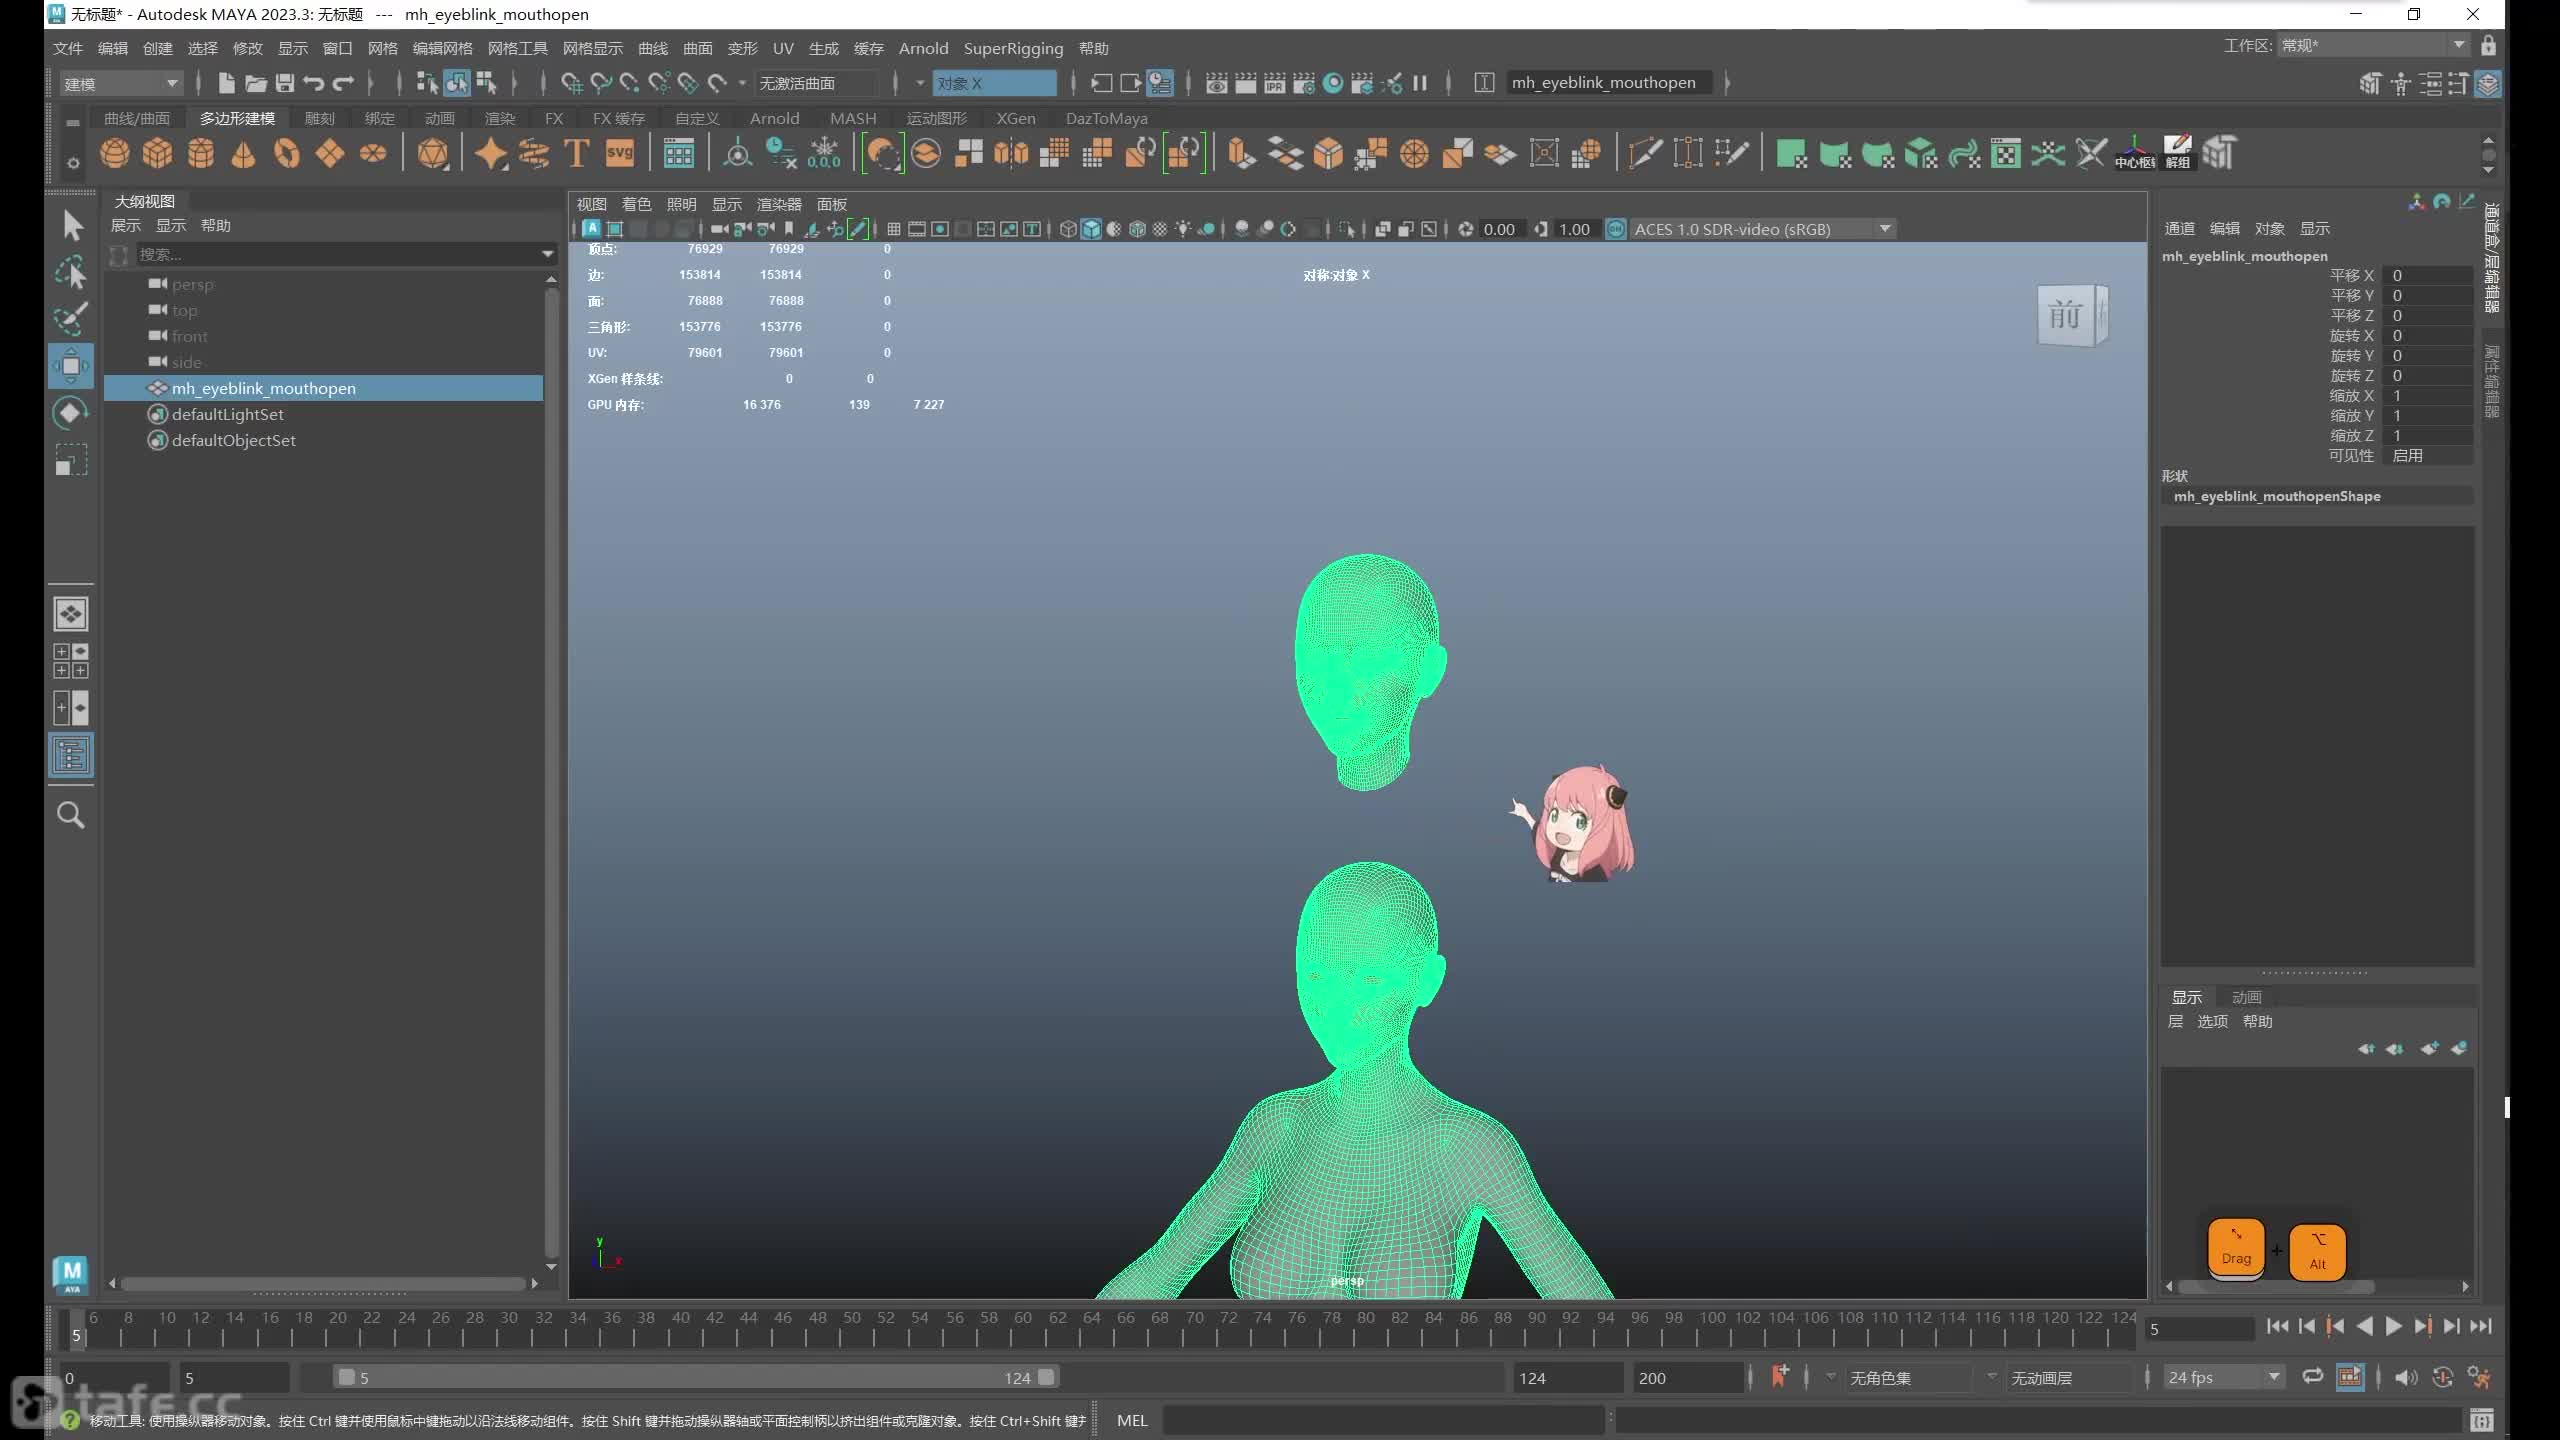Activate the Move tool in toolbox
The height and width of the screenshot is (1440, 2560).
(71, 366)
